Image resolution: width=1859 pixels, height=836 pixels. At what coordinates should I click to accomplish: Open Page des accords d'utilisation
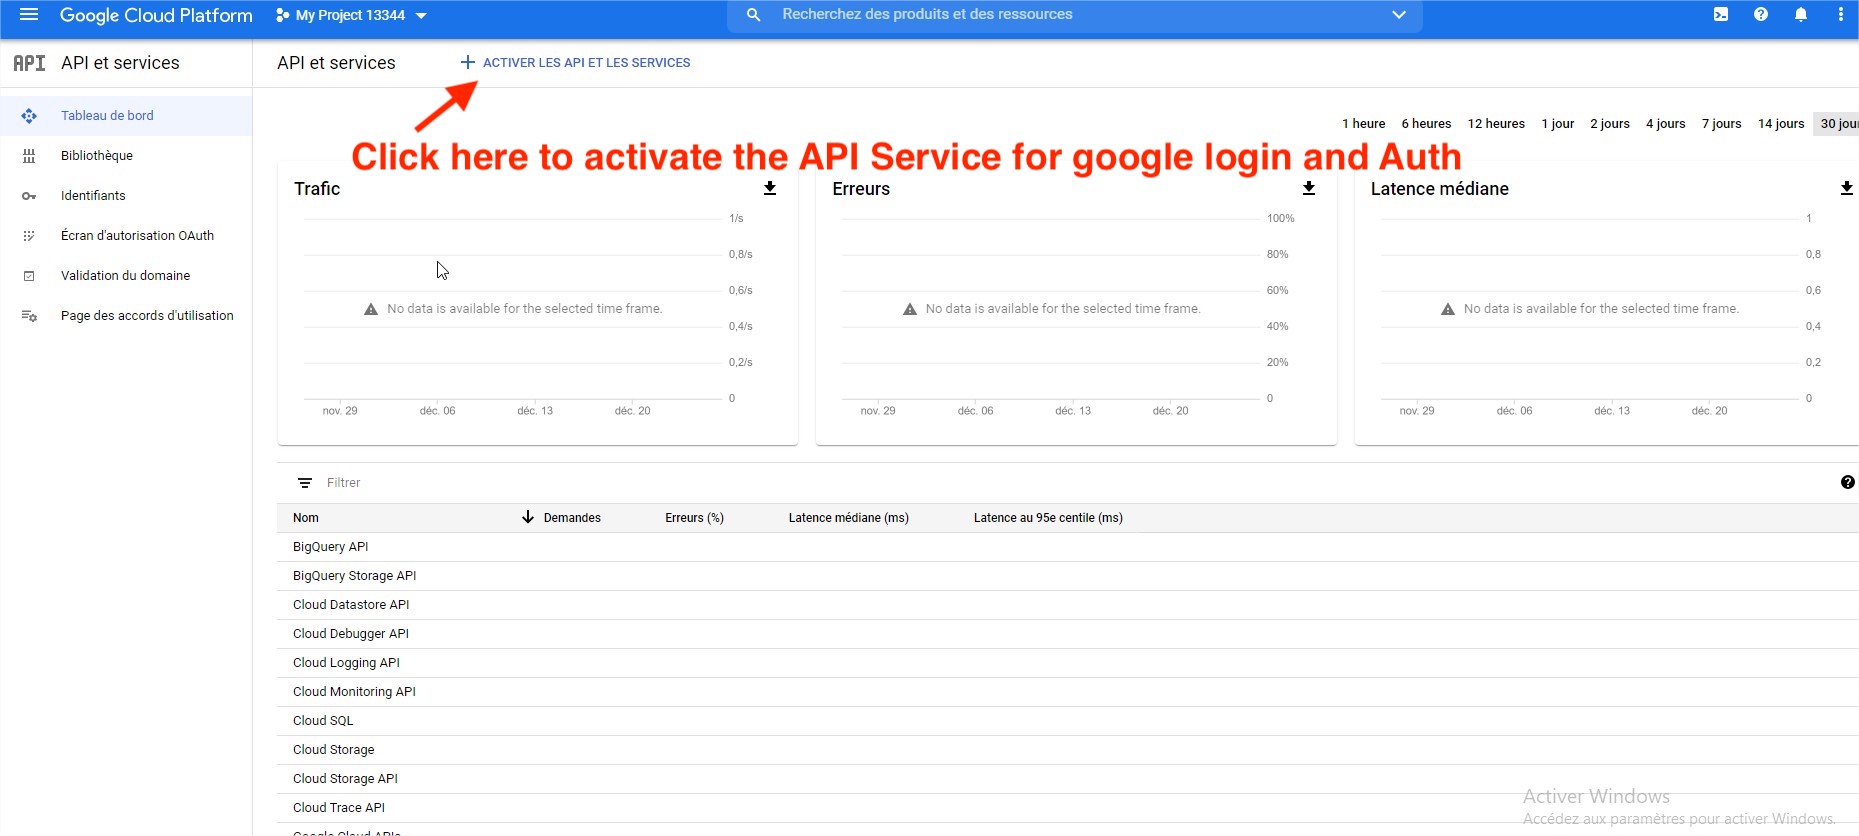click(x=126, y=316)
